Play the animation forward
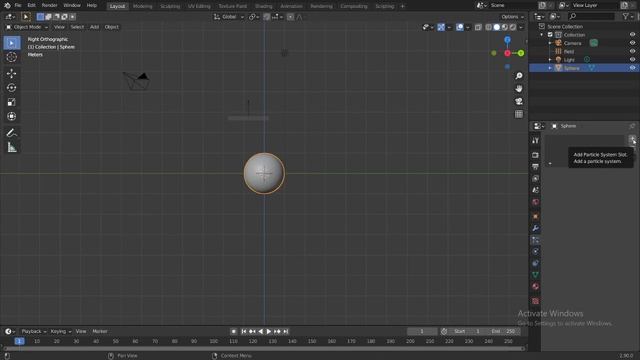 (269, 331)
